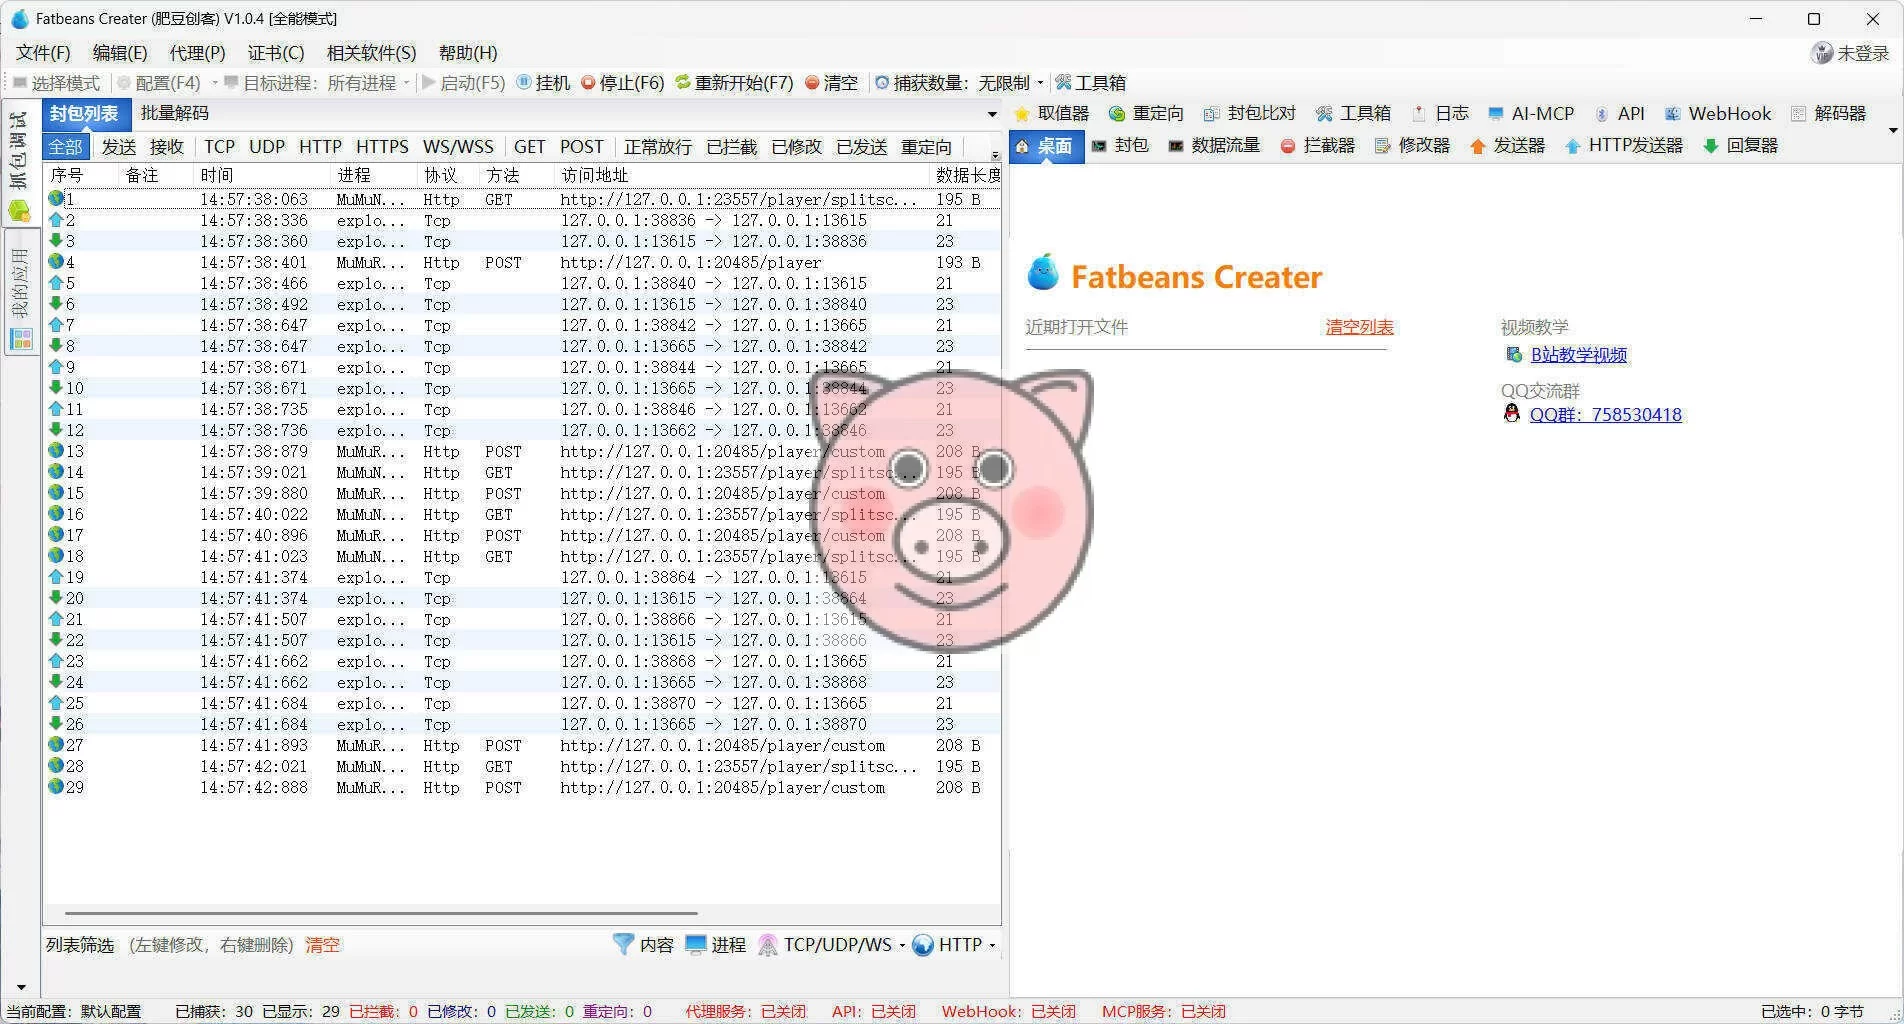The height and width of the screenshot is (1024, 1904).
Task: Toggle the 全部 packet filter
Action: click(x=66, y=147)
